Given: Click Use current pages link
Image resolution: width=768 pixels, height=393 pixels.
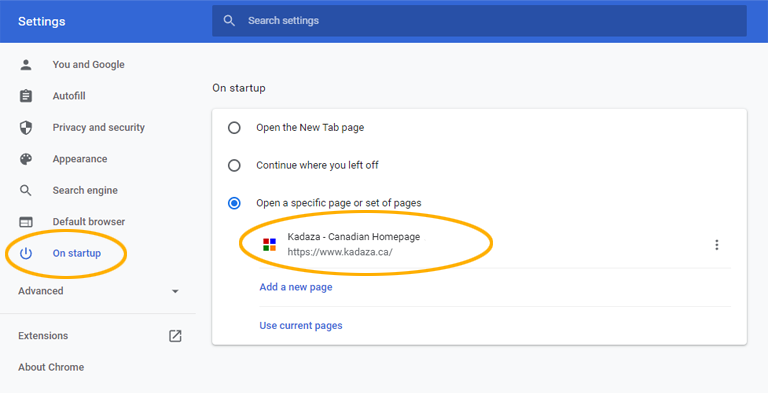Looking at the screenshot, I should tap(301, 325).
